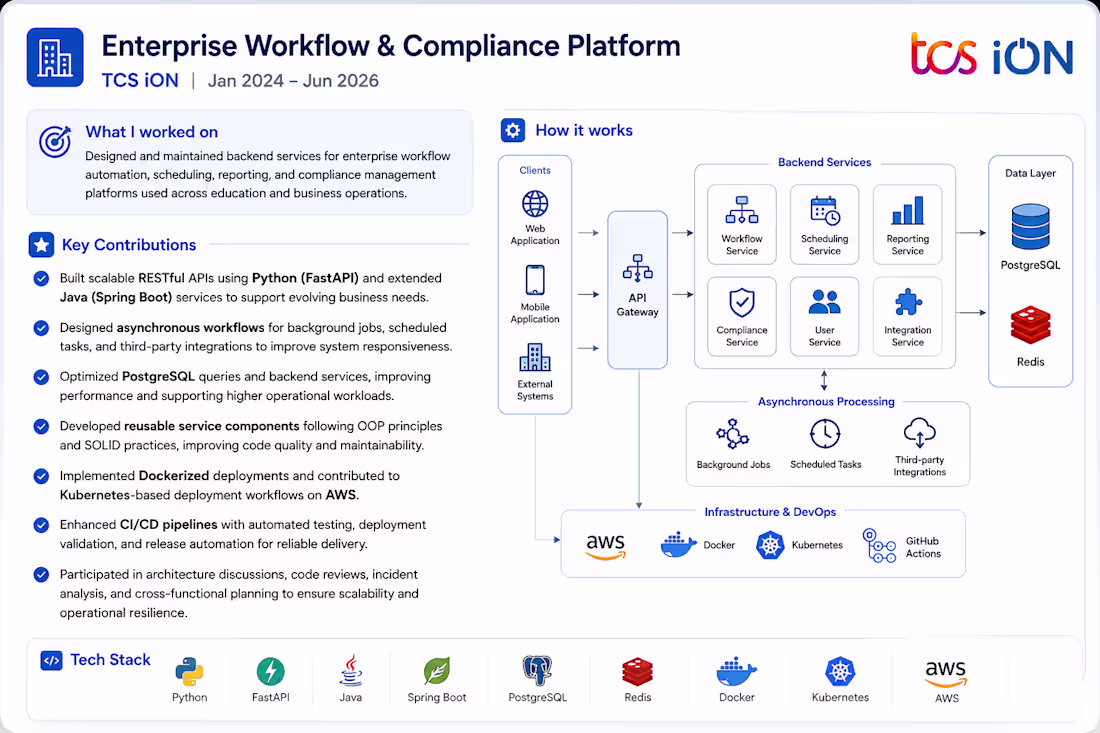
Task: Click the code icon beside Tech Stack
Action: pyautogui.click(x=51, y=660)
